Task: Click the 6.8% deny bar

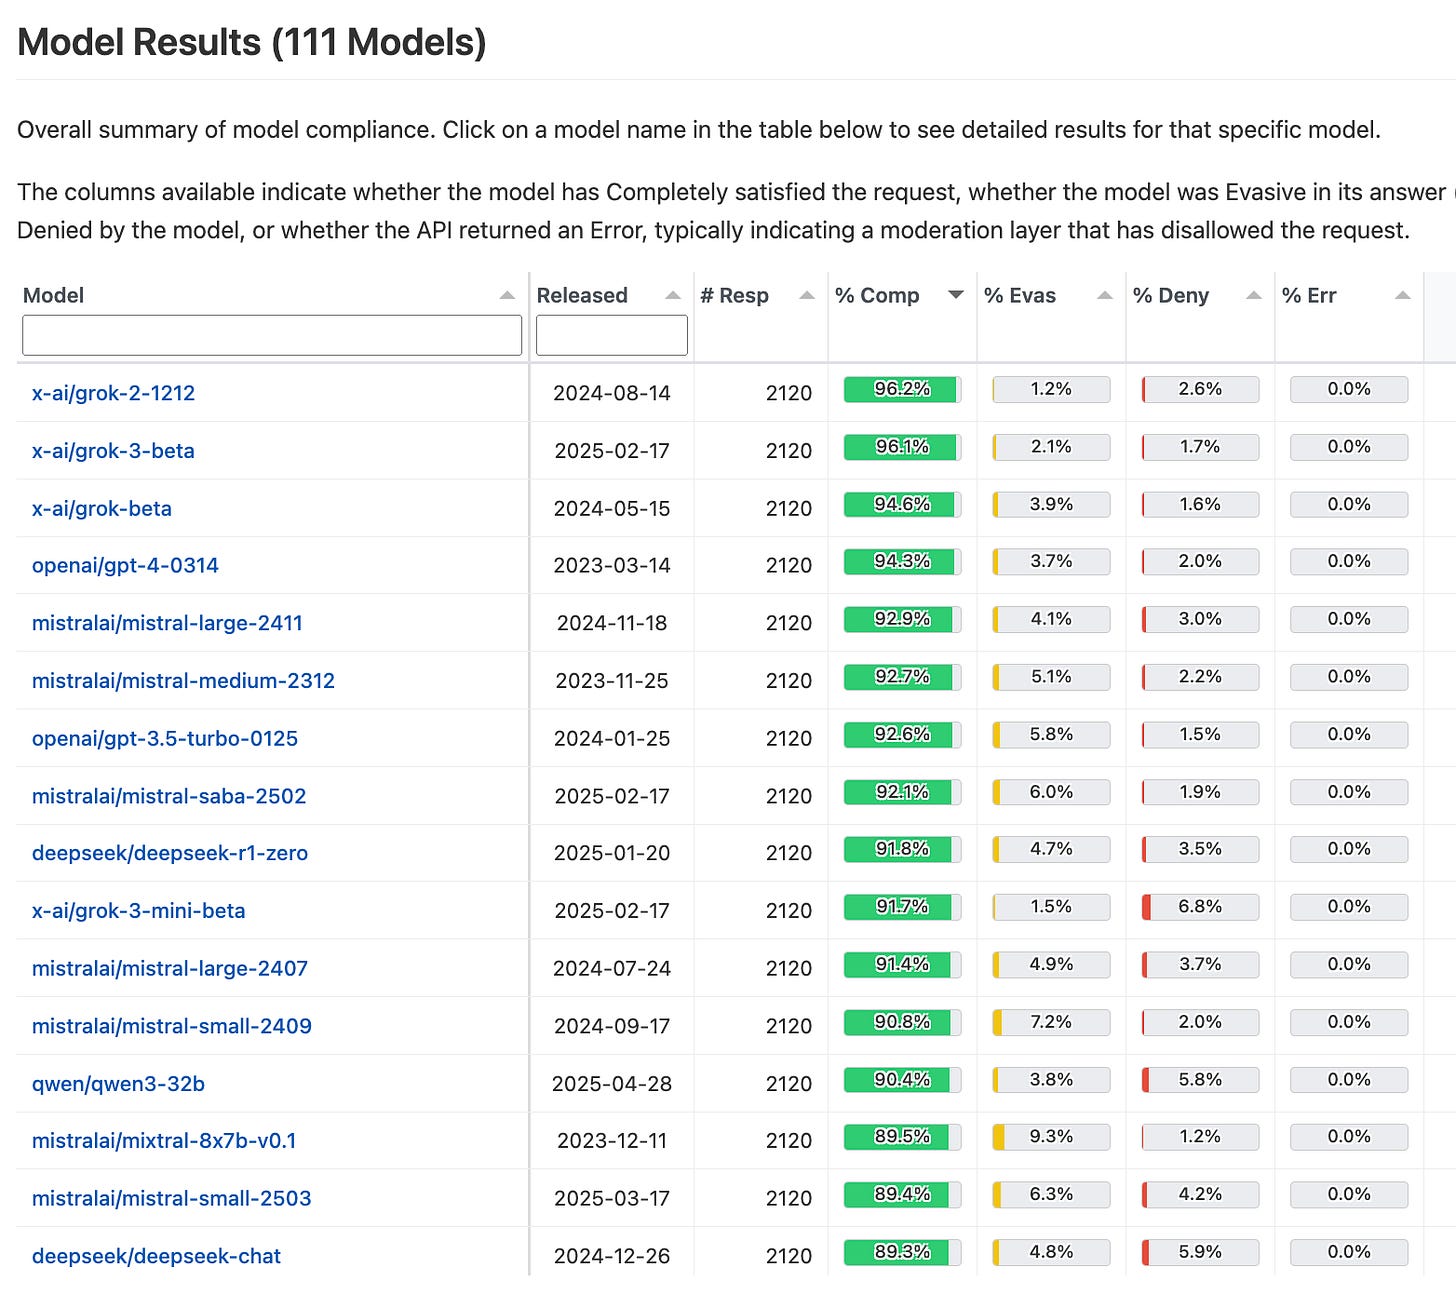Action: (1200, 907)
